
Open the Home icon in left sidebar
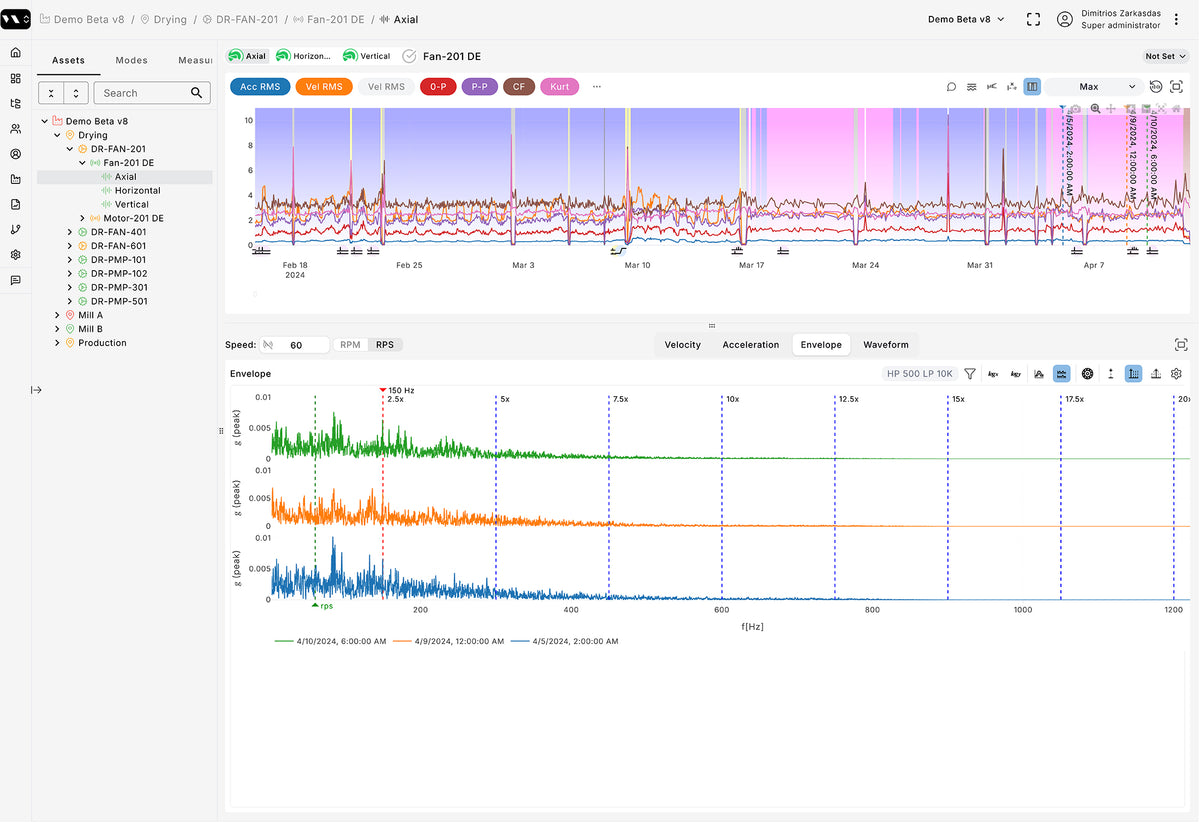pyautogui.click(x=15, y=53)
